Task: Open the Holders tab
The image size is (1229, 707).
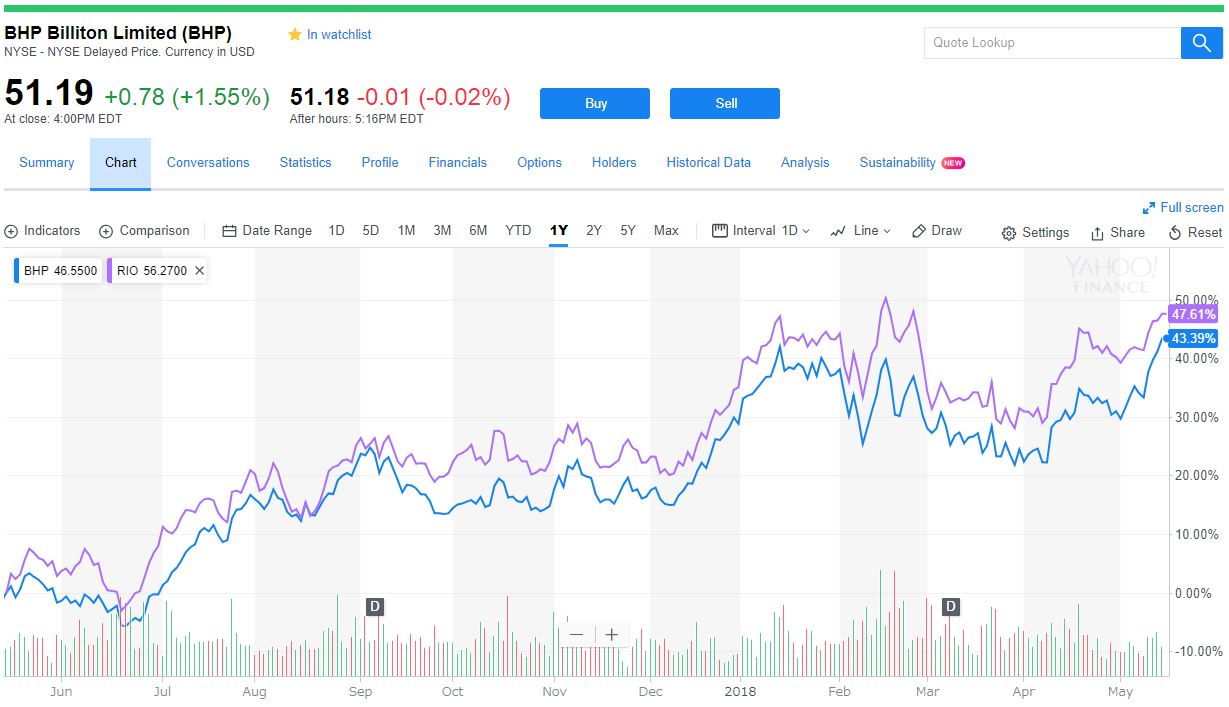Action: click(x=614, y=163)
